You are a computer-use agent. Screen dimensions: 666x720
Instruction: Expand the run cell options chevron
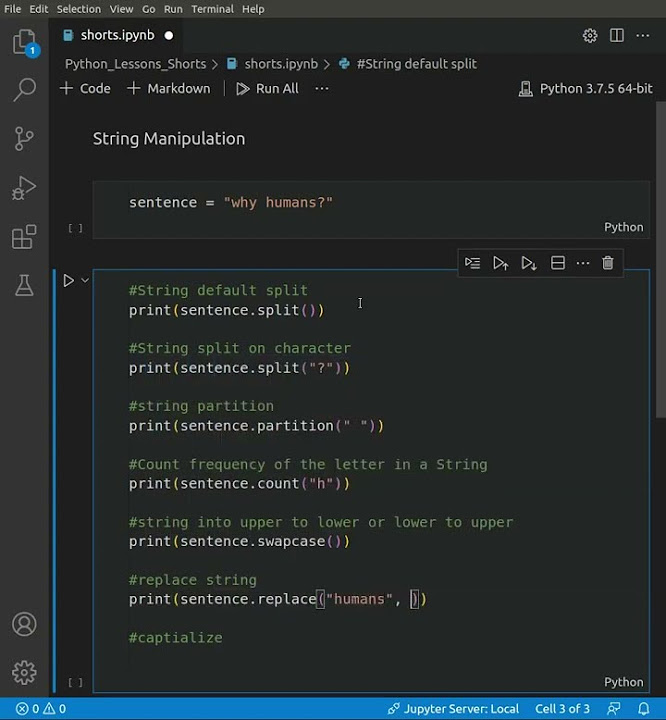[x=85, y=280]
